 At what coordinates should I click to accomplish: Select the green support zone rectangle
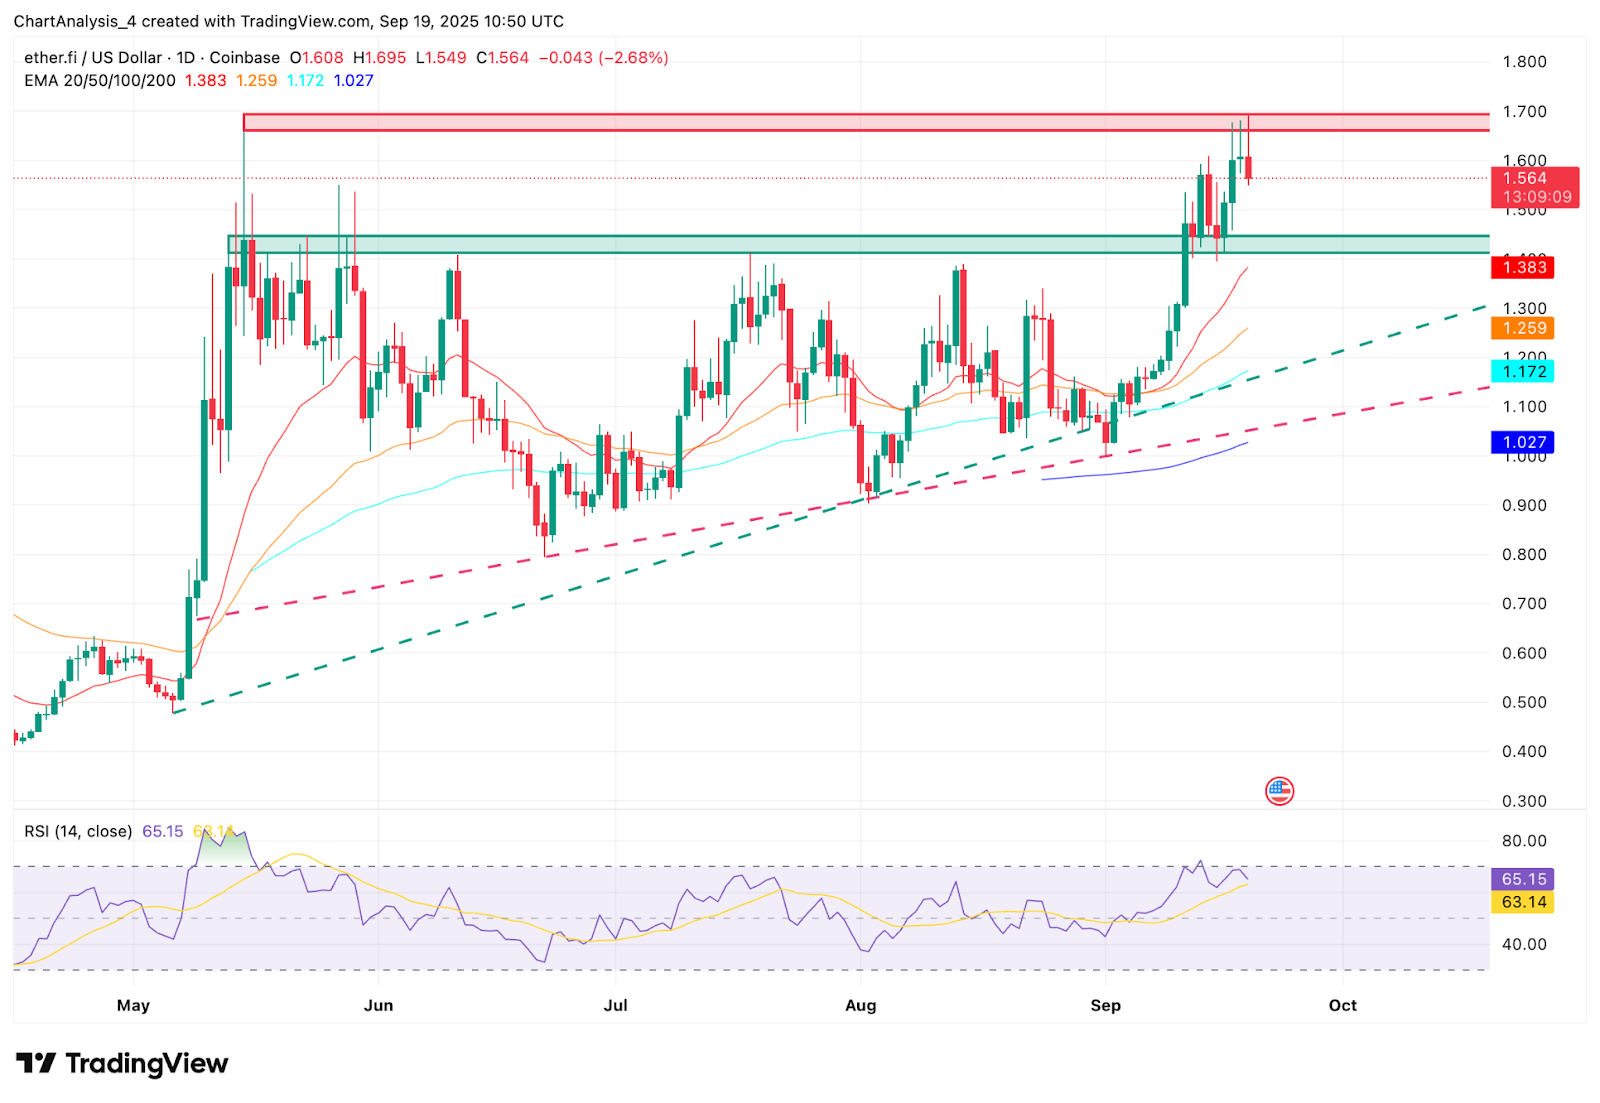(x=858, y=244)
